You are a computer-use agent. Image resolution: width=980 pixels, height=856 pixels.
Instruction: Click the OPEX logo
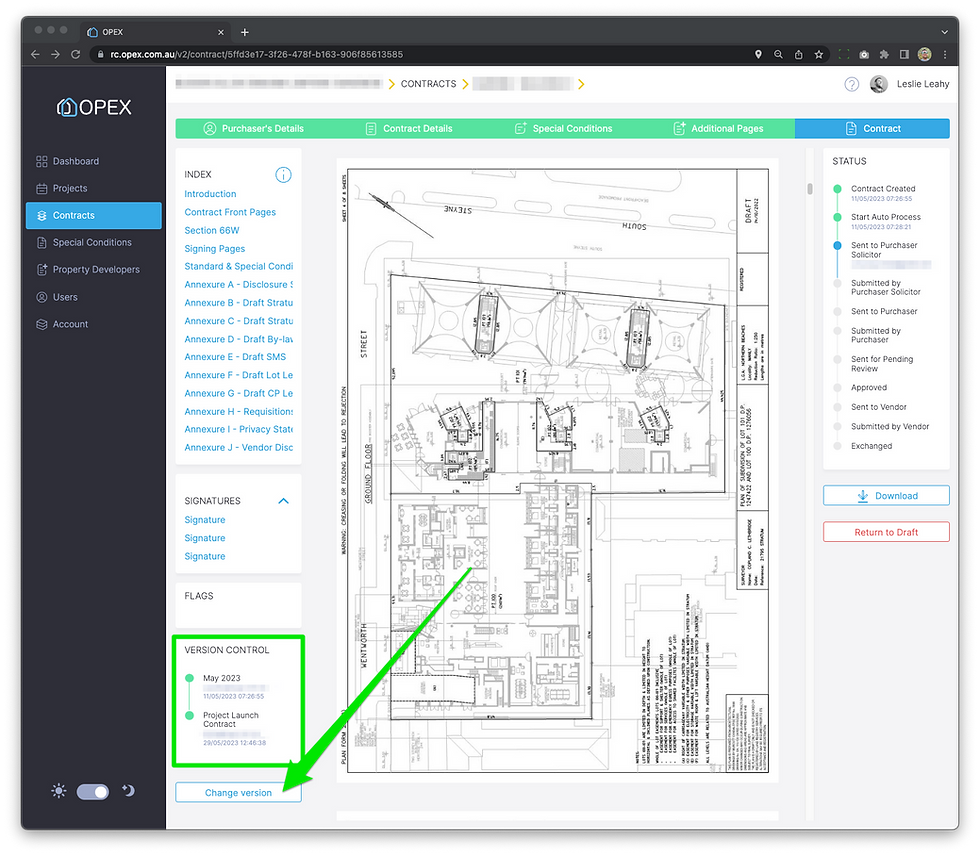tap(94, 107)
